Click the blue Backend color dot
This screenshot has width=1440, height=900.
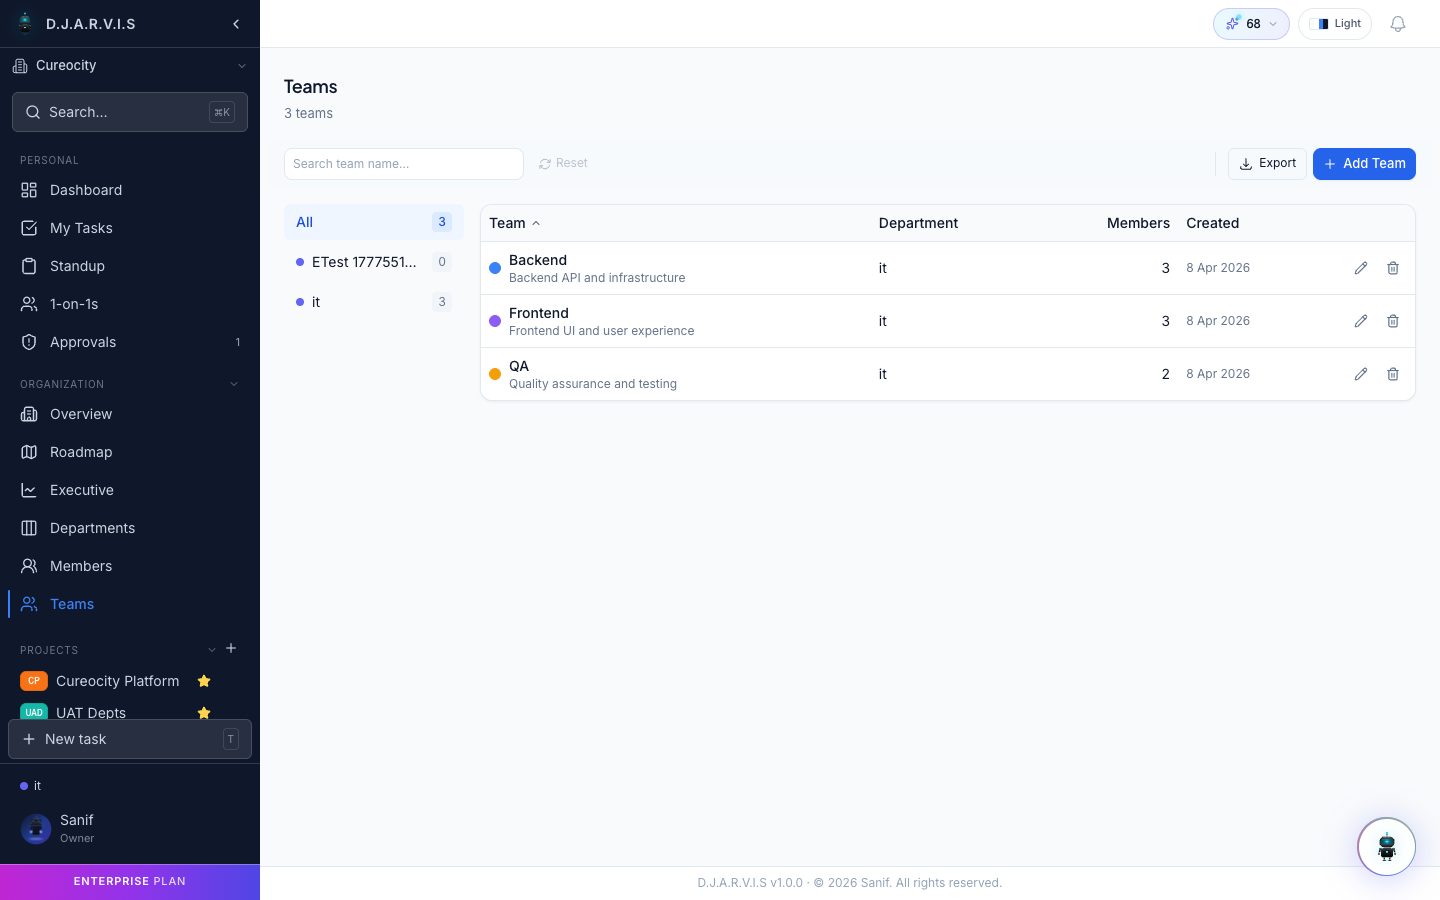click(495, 268)
